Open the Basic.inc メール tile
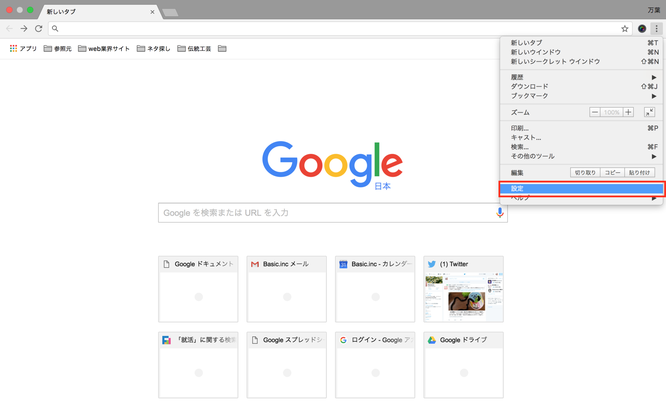The image size is (666, 416). 287,289
